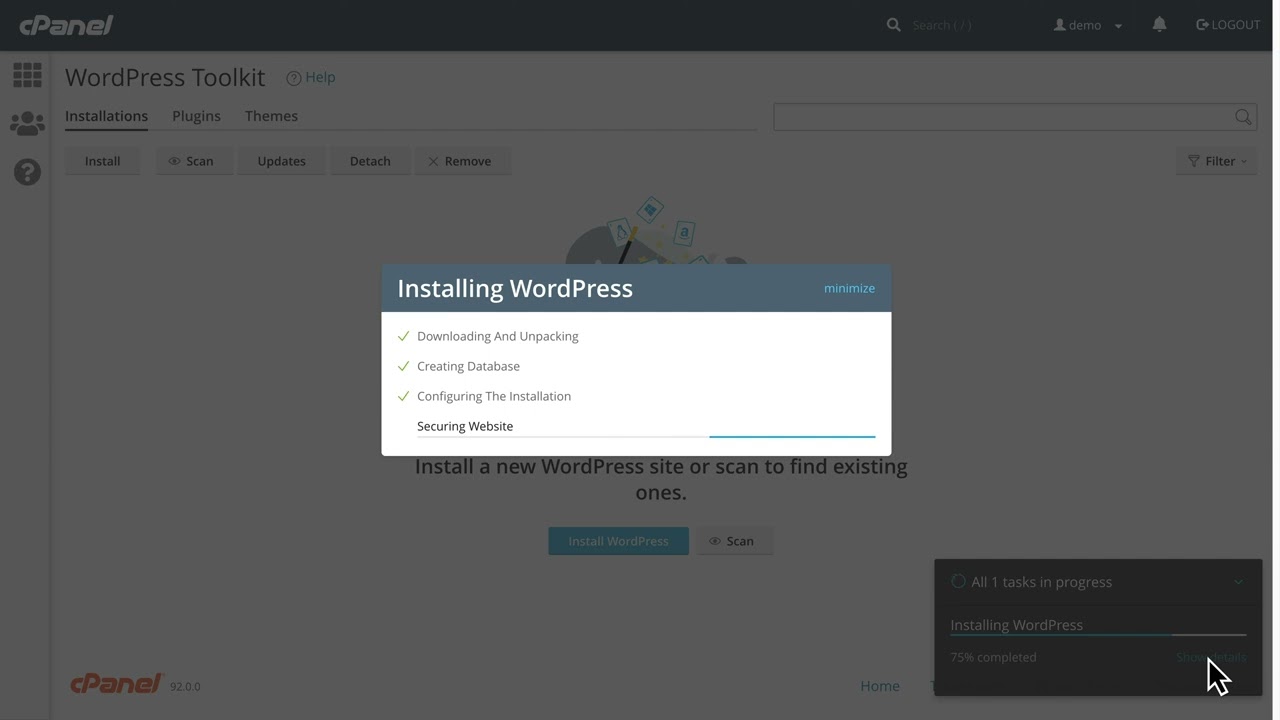Click the header search magnifier icon
This screenshot has width=1280, height=720.
tap(893, 25)
